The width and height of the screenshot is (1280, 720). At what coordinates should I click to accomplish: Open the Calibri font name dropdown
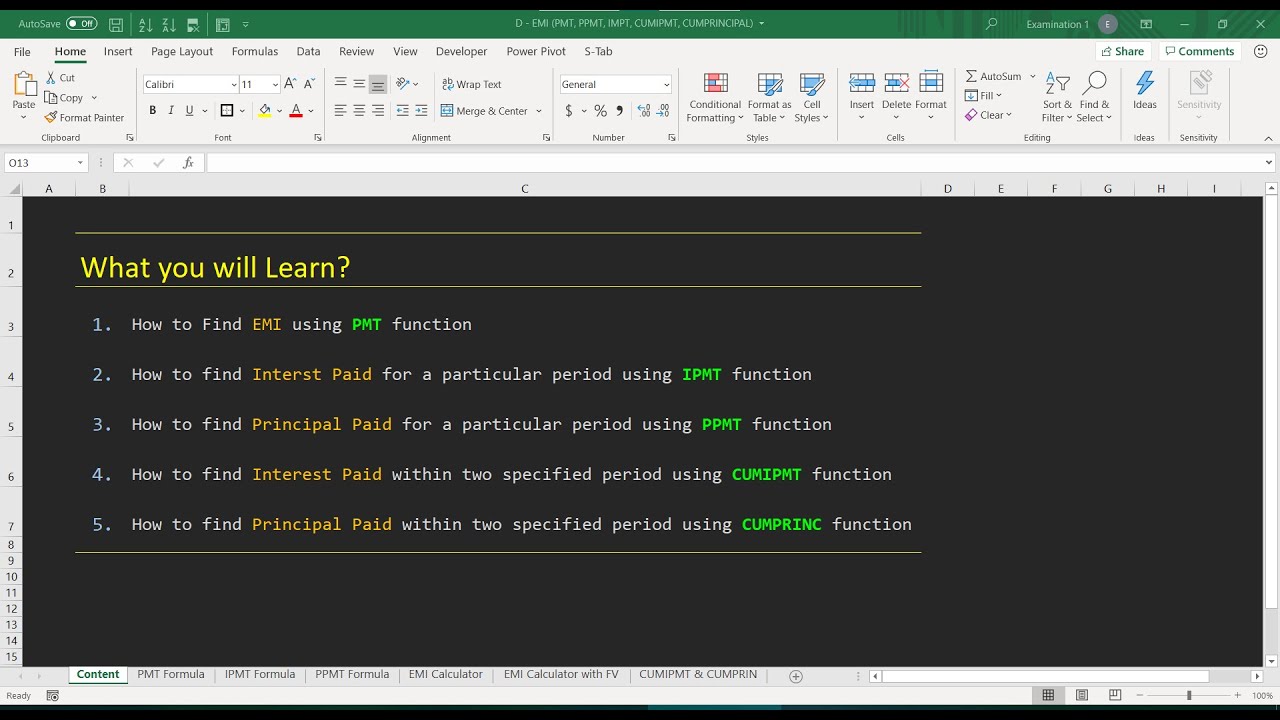pyautogui.click(x=234, y=85)
